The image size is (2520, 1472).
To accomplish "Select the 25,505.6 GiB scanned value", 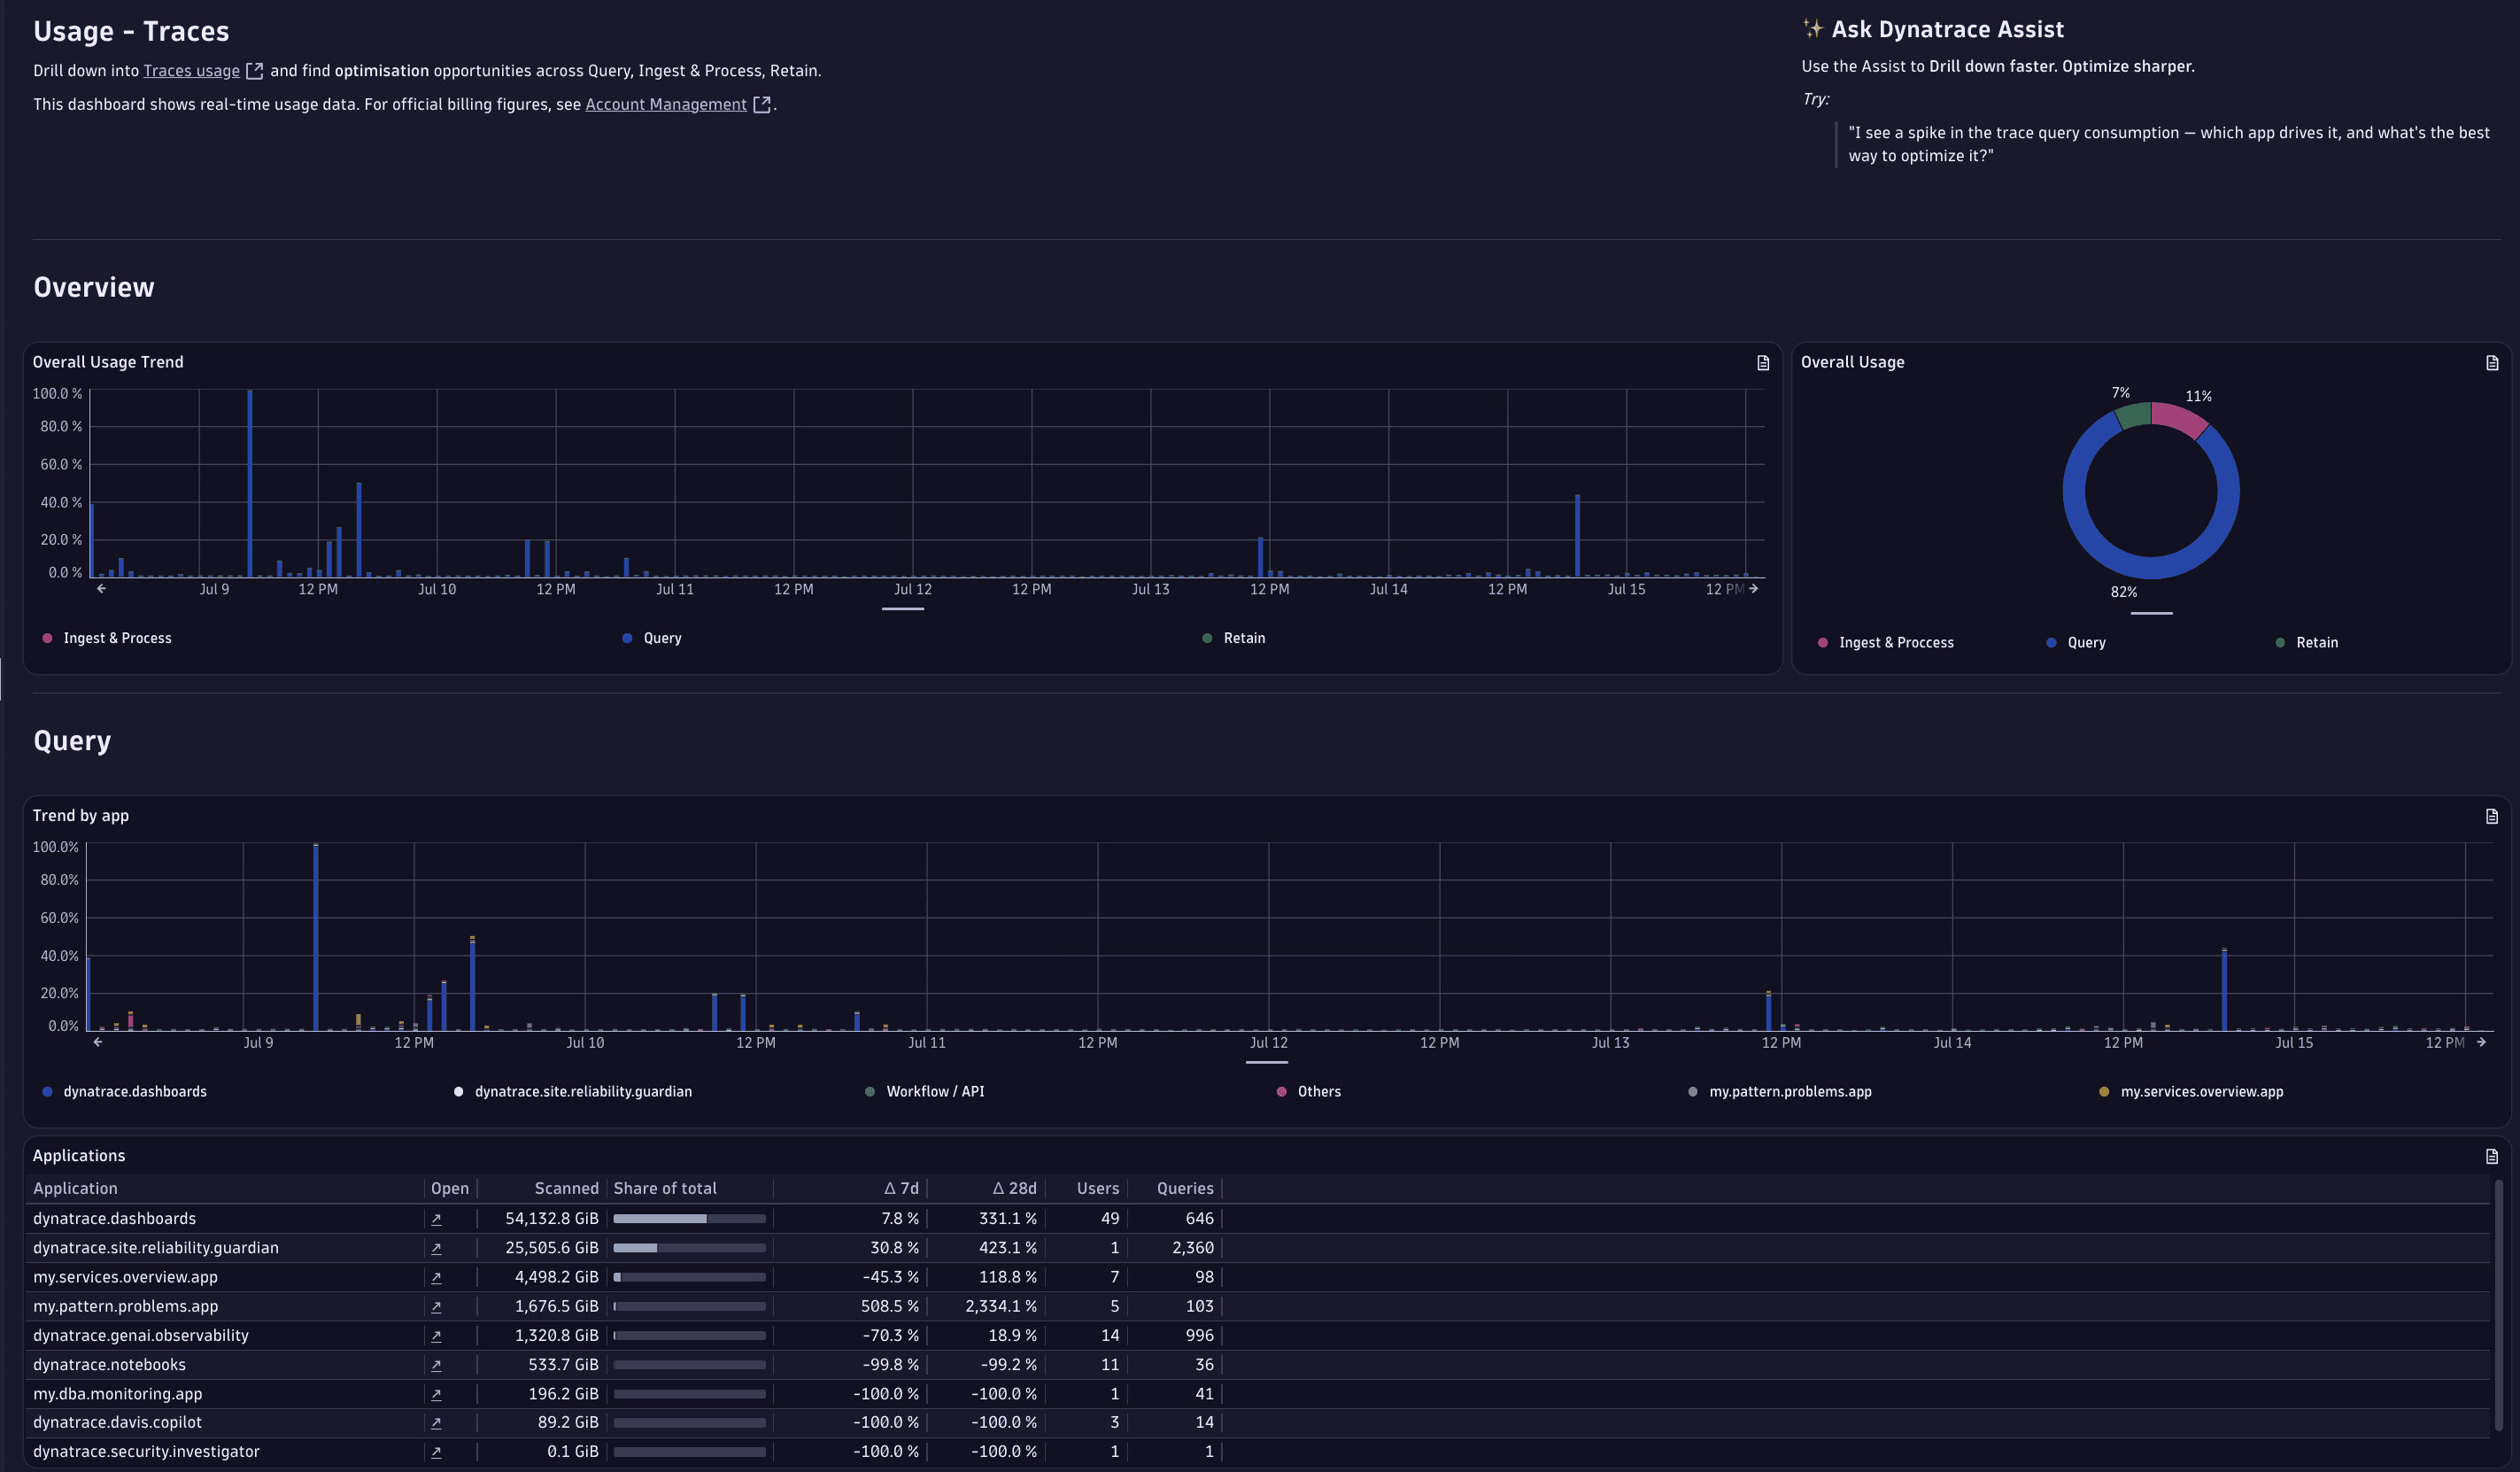I will pos(552,1248).
